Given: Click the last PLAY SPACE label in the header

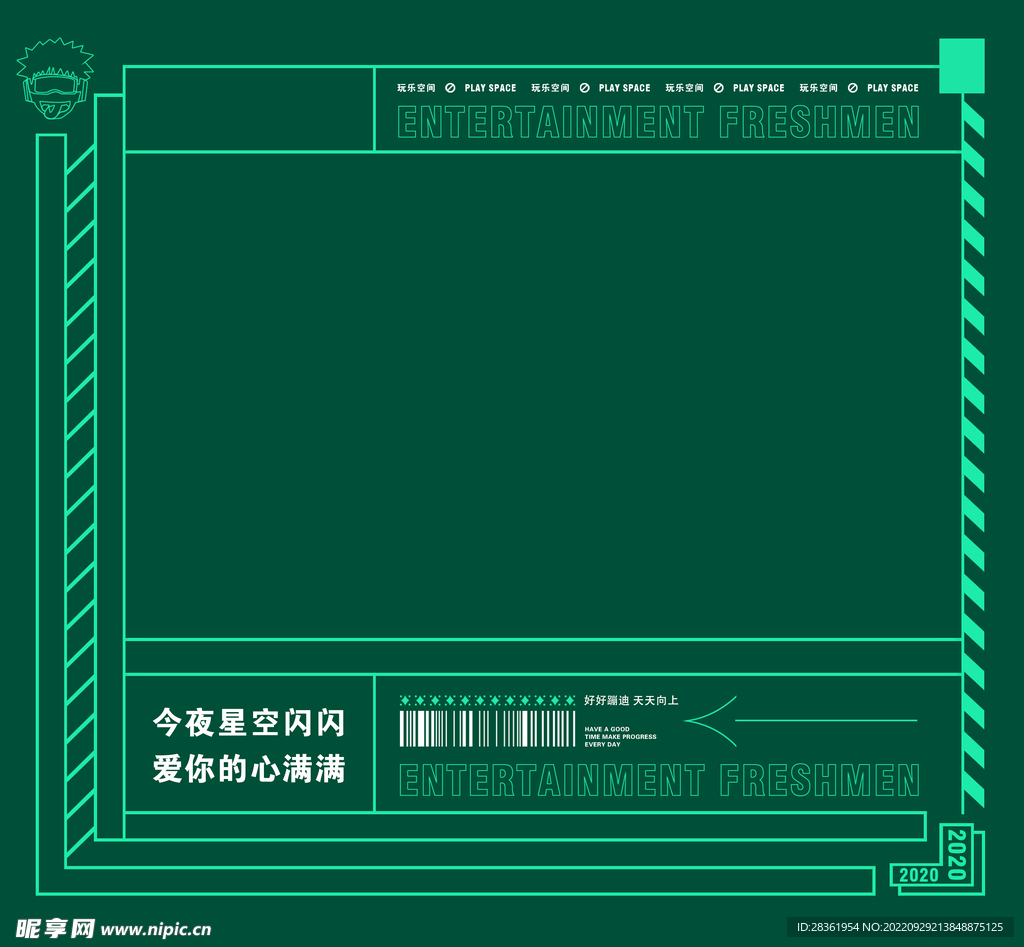Looking at the screenshot, I should pyautogui.click(x=892, y=88).
